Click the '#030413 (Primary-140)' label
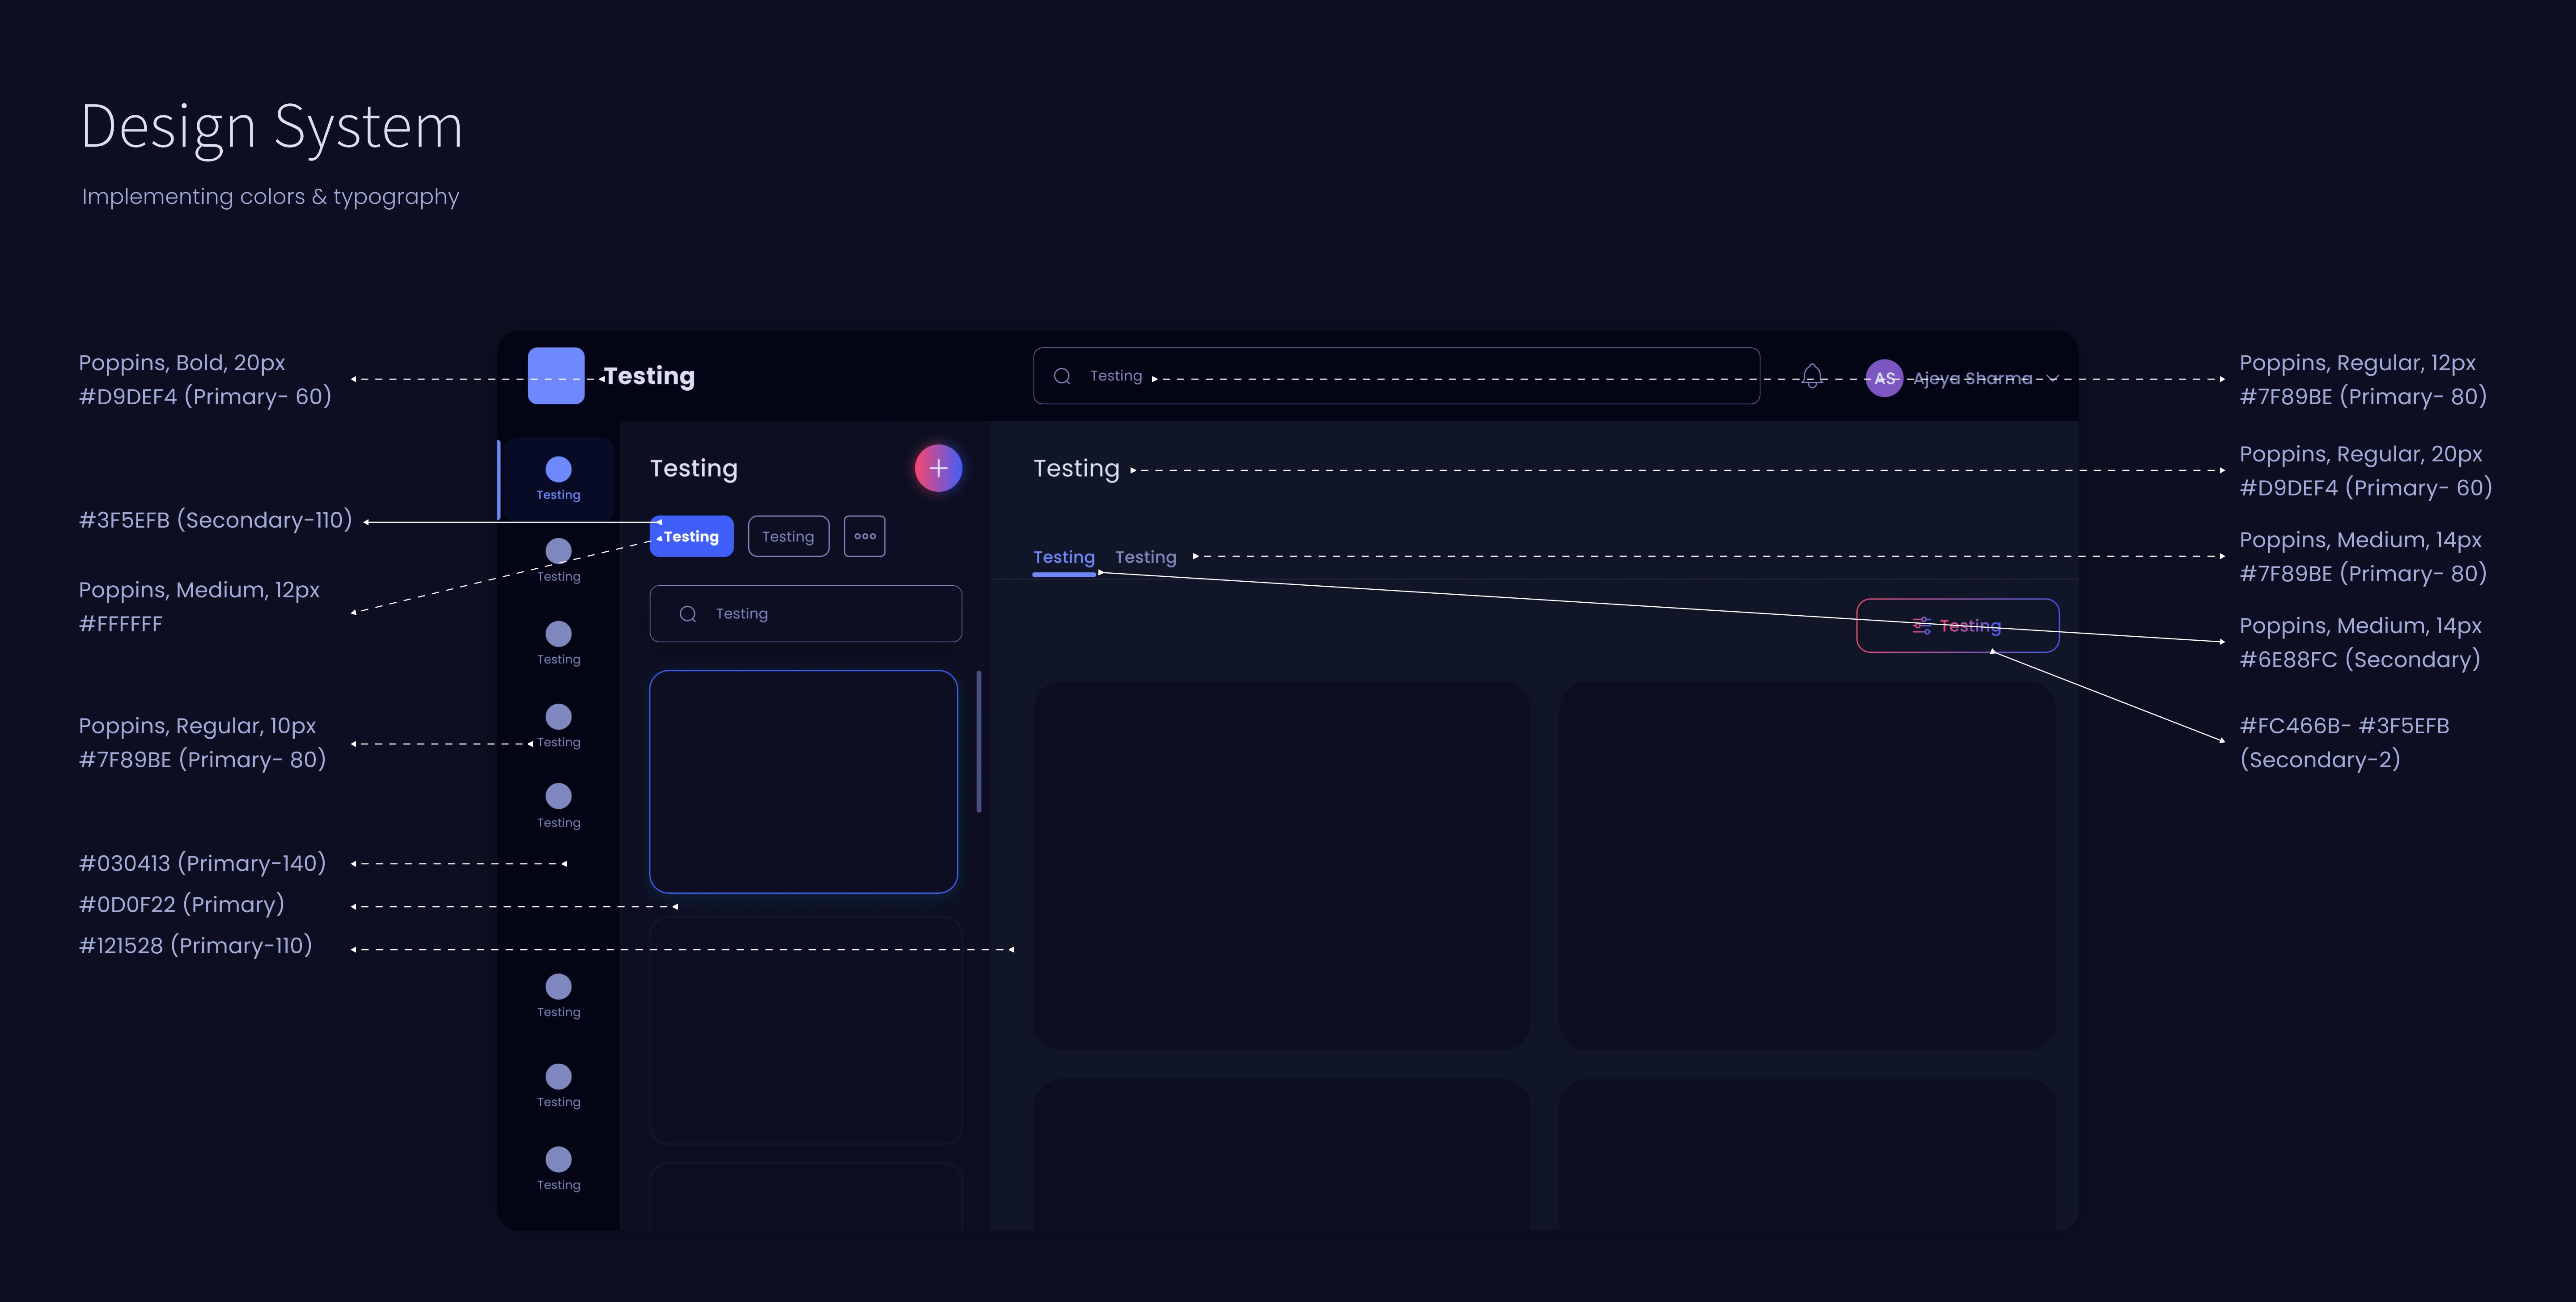This screenshot has width=2576, height=1302. pos(202,863)
